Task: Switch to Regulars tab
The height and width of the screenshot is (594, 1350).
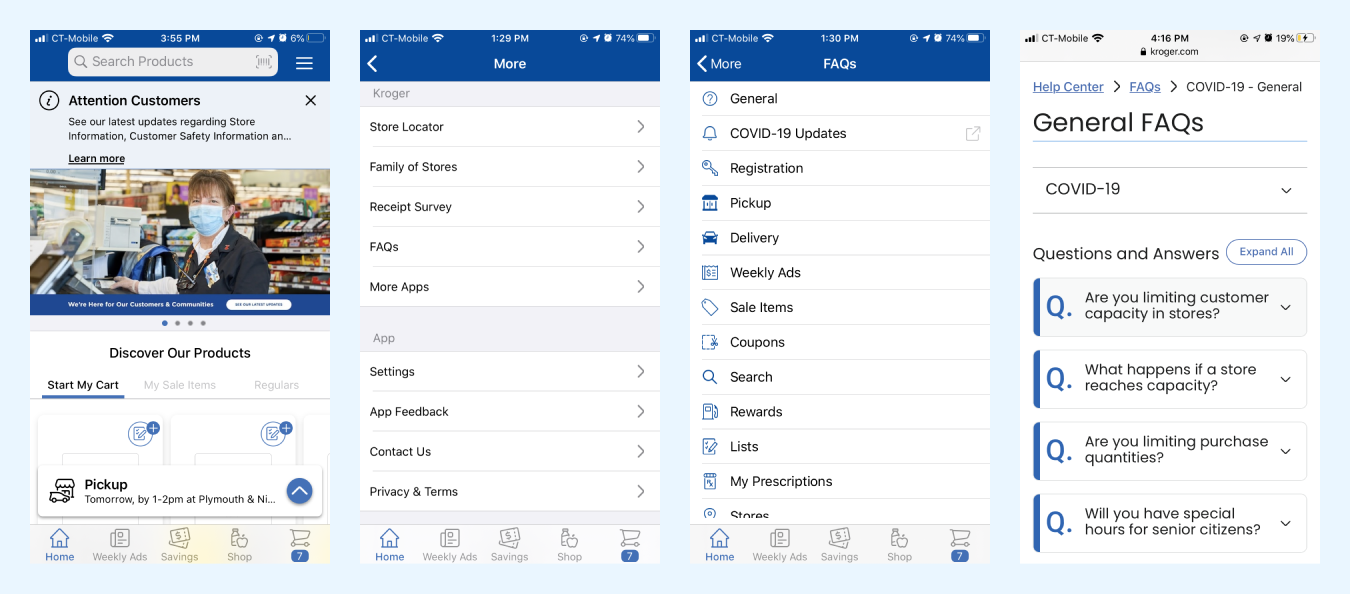Action: coord(276,385)
